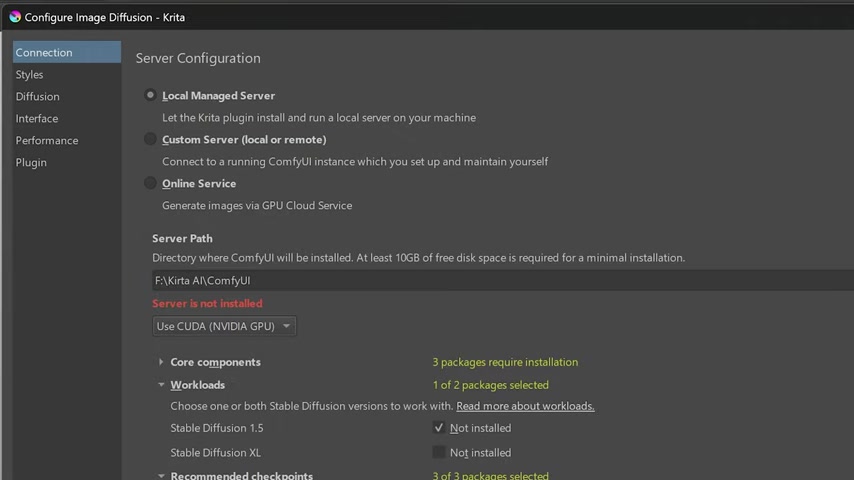The height and width of the screenshot is (480, 854).
Task: Collapse the Workloads section arrow
Action: click(x=161, y=385)
